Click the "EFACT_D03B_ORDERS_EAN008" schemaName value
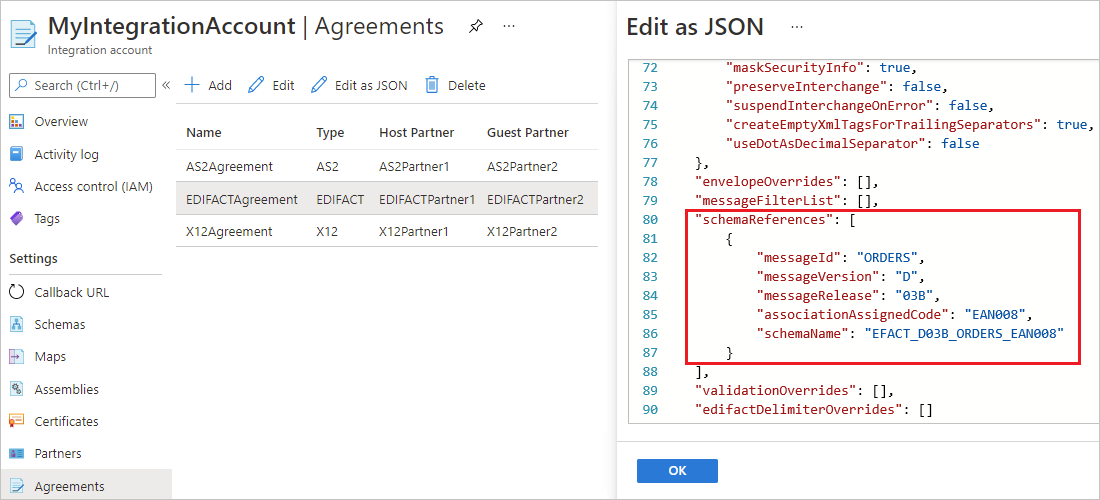This screenshot has height=500, width=1100. click(965, 333)
